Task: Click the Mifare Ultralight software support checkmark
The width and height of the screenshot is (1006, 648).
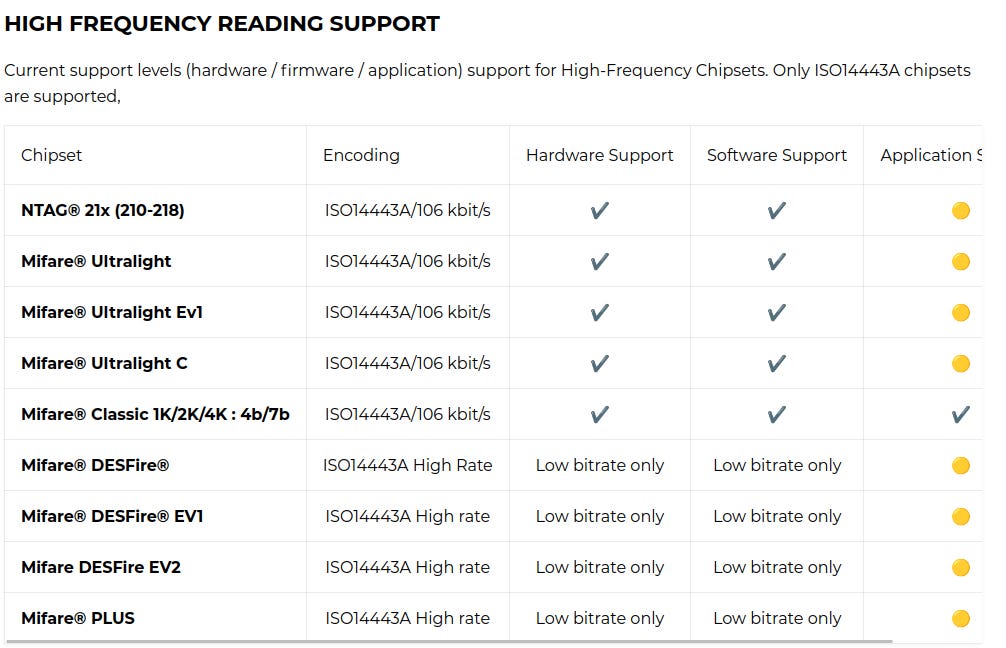Action: 777,261
